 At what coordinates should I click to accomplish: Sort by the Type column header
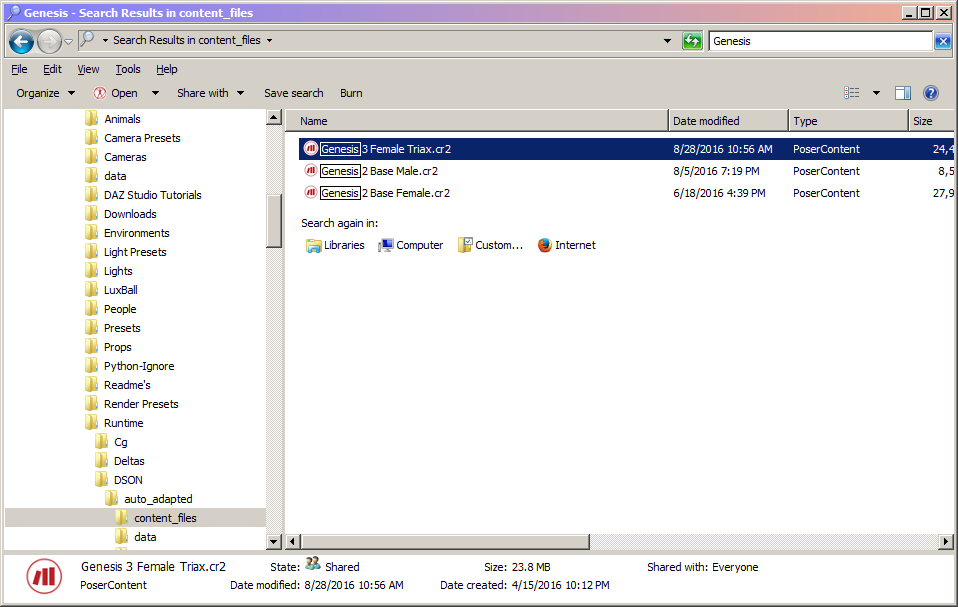tap(848, 121)
